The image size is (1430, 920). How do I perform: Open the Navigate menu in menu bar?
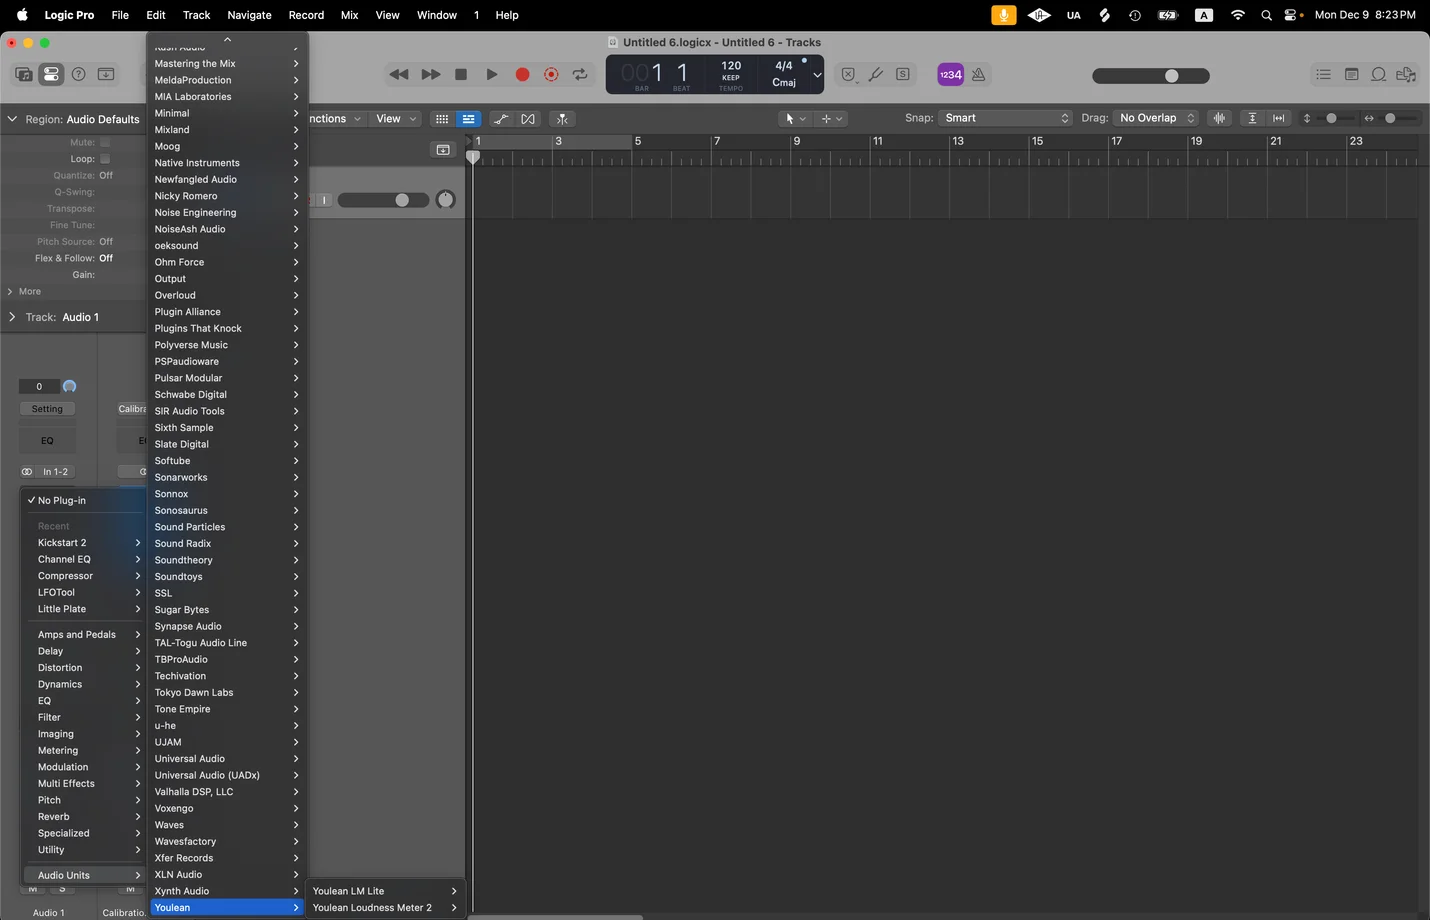tap(249, 15)
